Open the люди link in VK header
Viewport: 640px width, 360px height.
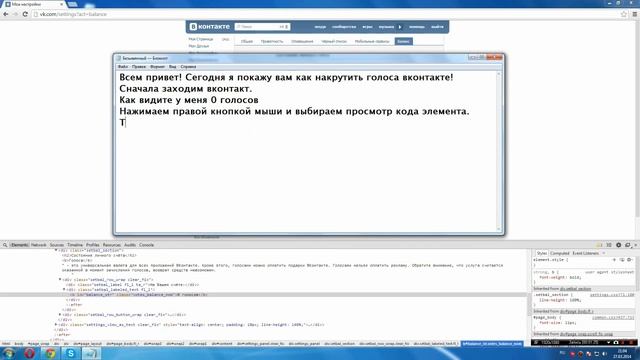coord(320,27)
